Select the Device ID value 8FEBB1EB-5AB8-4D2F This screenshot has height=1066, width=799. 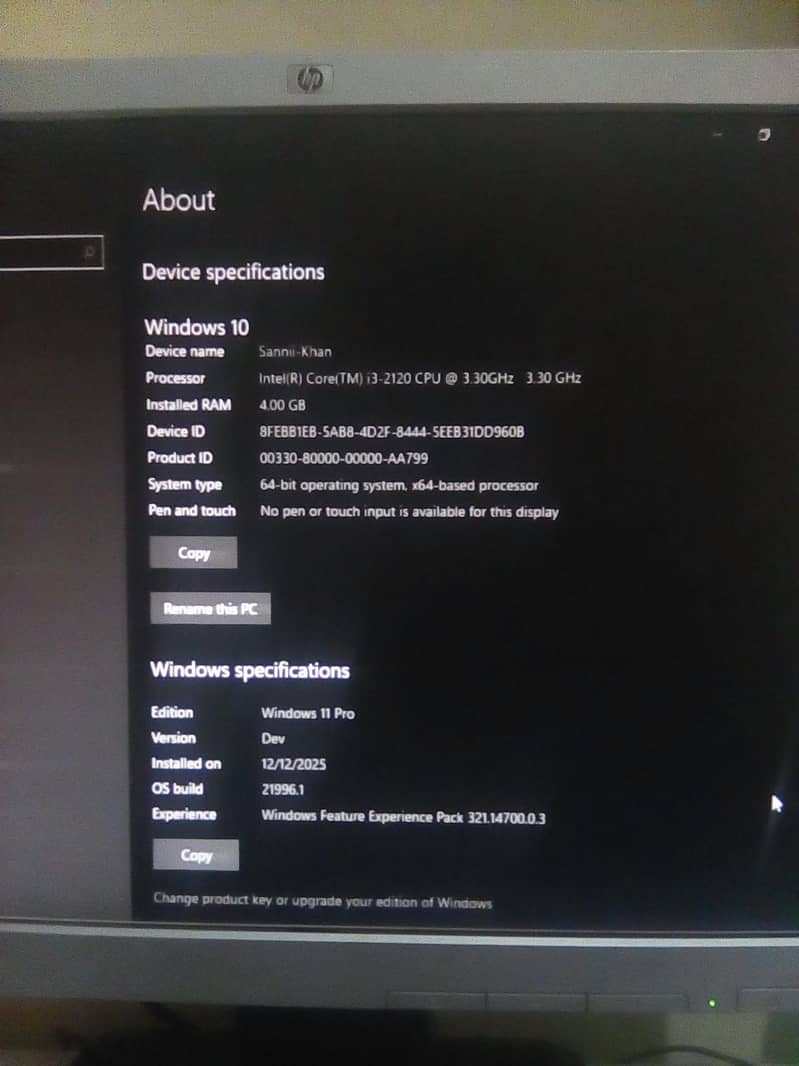tap(392, 432)
